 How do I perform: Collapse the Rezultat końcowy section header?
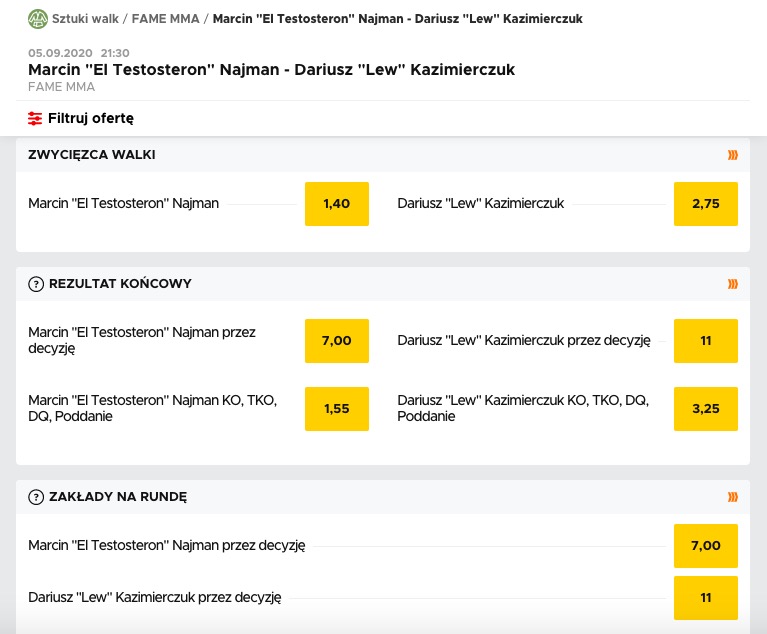point(383,284)
